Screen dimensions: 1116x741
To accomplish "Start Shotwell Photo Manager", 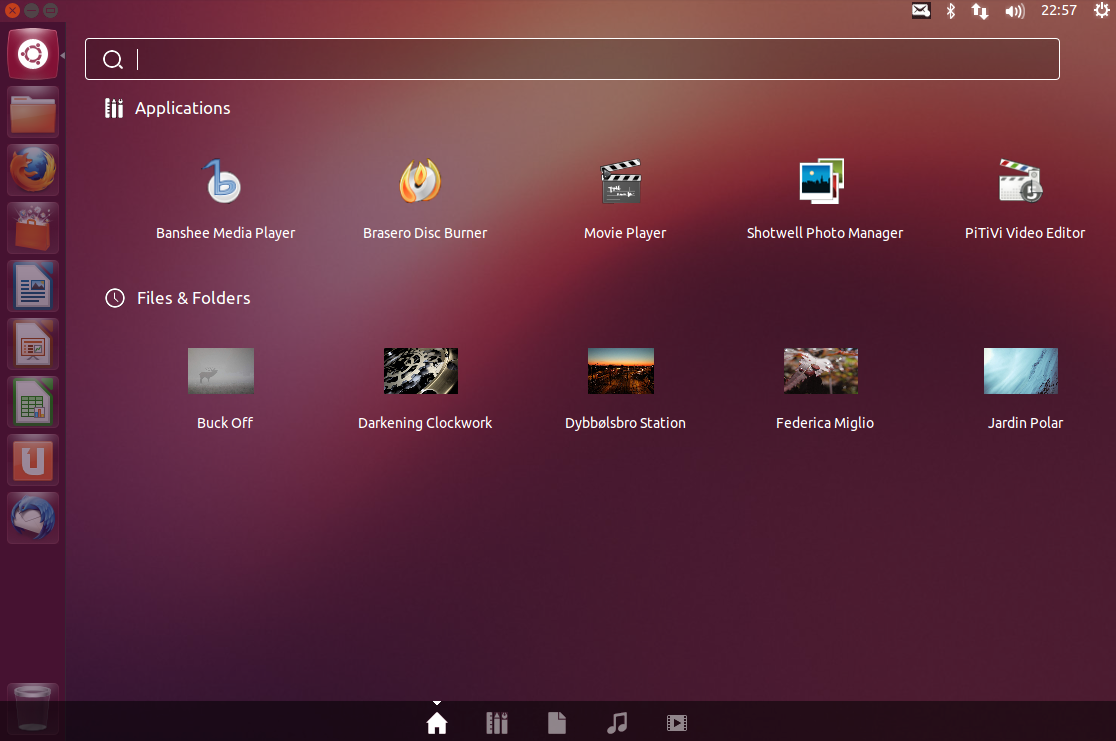I will click(x=824, y=195).
